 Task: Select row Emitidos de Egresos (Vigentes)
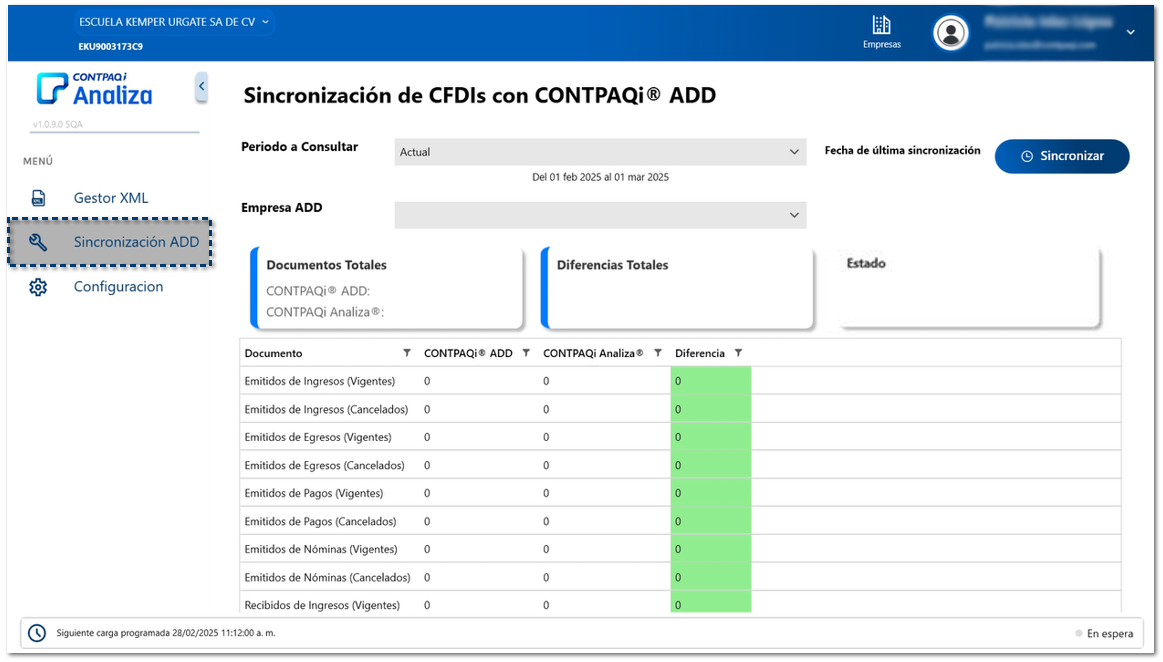pyautogui.click(x=680, y=437)
